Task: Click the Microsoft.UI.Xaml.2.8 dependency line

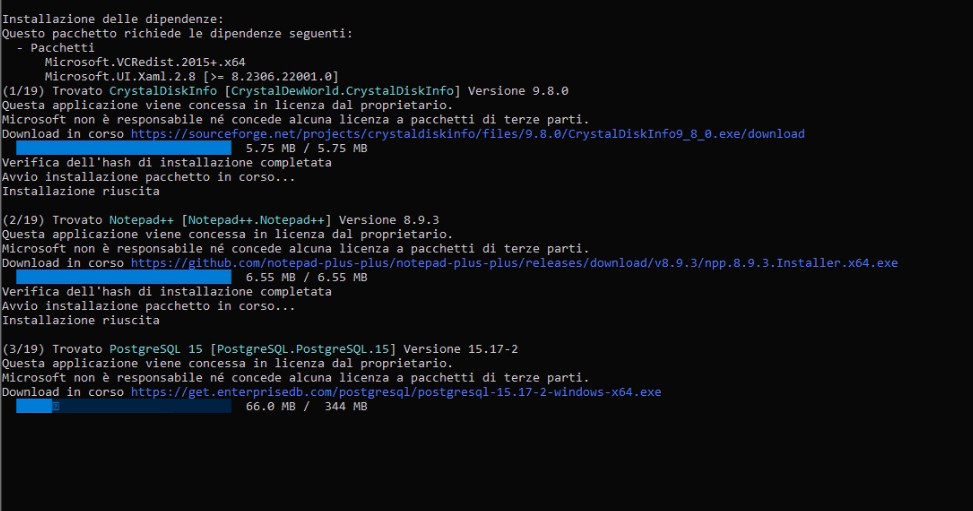Action: click(x=191, y=76)
